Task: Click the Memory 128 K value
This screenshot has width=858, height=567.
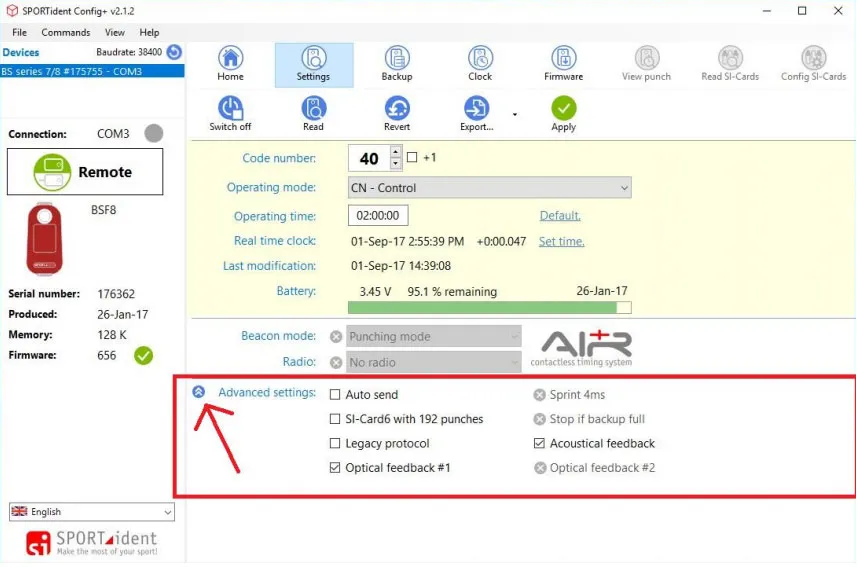Action: [112, 335]
